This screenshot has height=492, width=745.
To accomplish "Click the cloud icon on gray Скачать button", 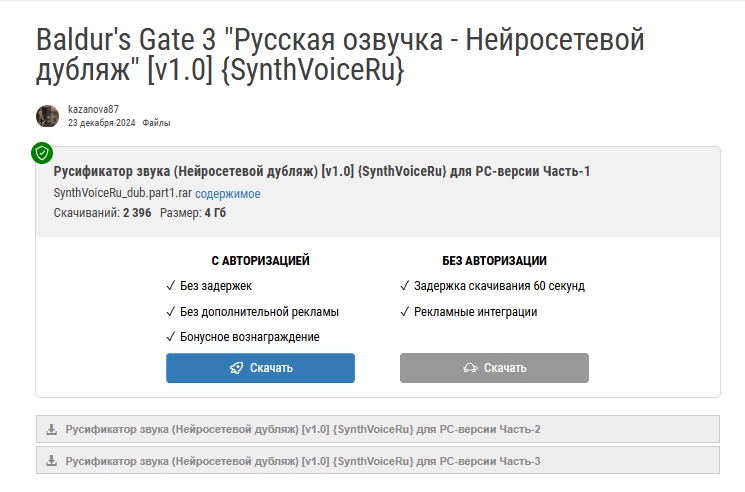I will coord(470,368).
